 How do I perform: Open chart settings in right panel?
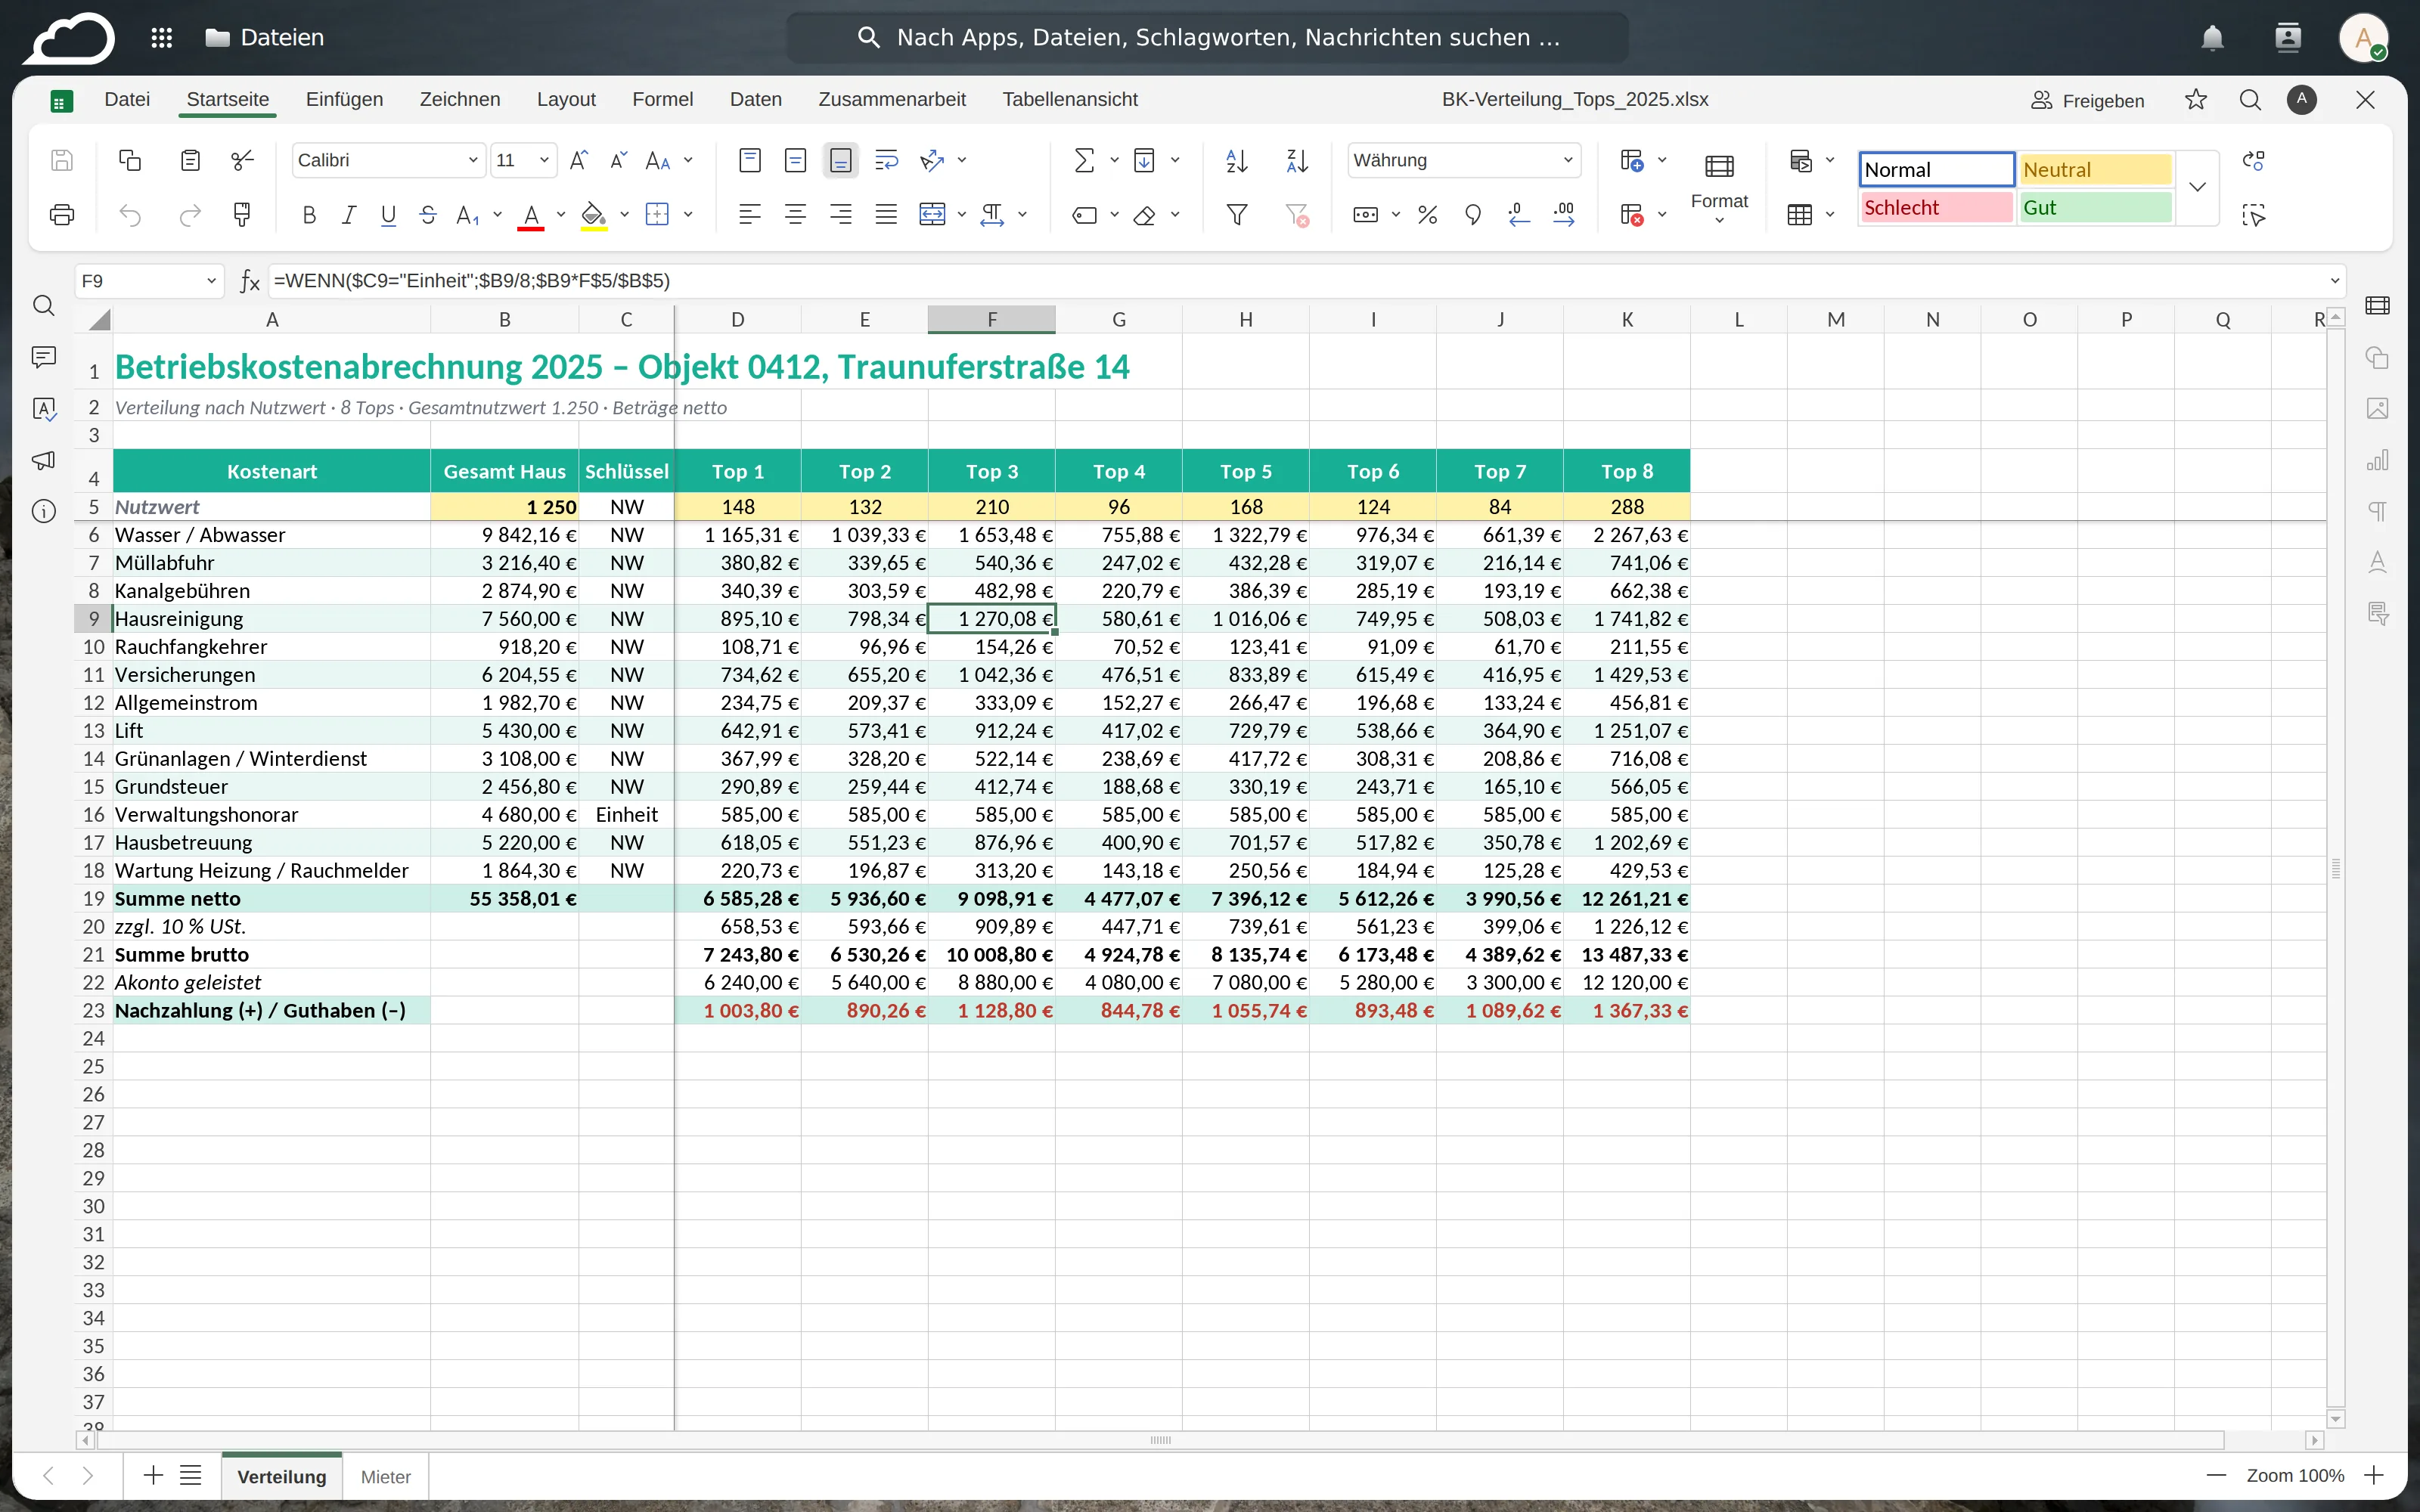click(x=2377, y=460)
